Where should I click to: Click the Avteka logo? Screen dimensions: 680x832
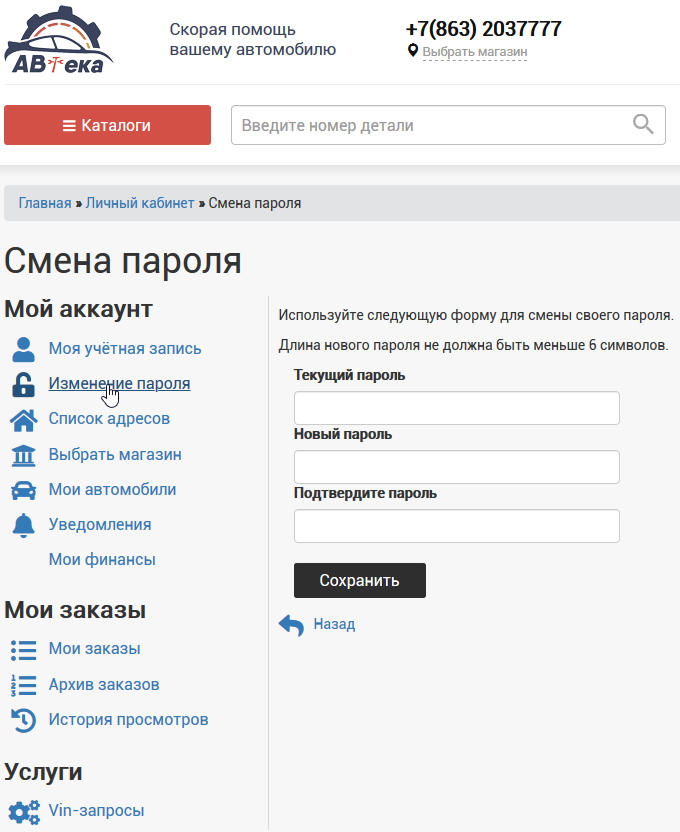60,42
